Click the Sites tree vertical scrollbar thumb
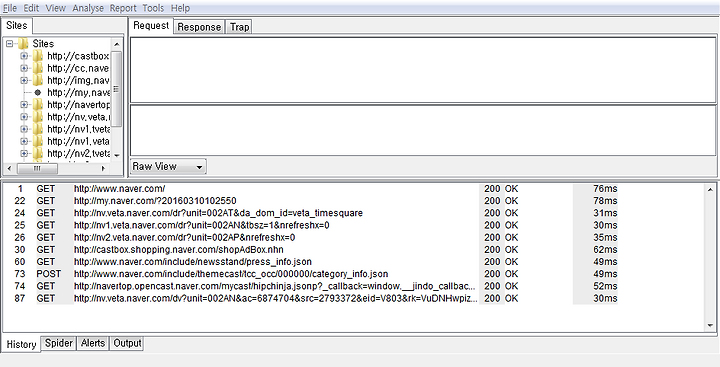Viewport: 720px width, 367px height. pyautogui.click(x=117, y=89)
